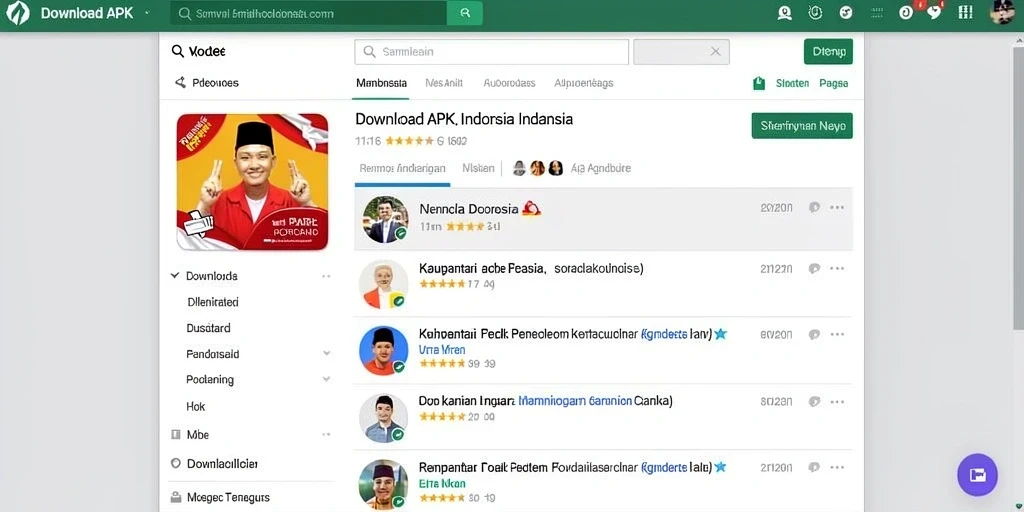Switch to the Mambnsata tab
Viewport: 1024px width, 512px height.
pyautogui.click(x=381, y=83)
